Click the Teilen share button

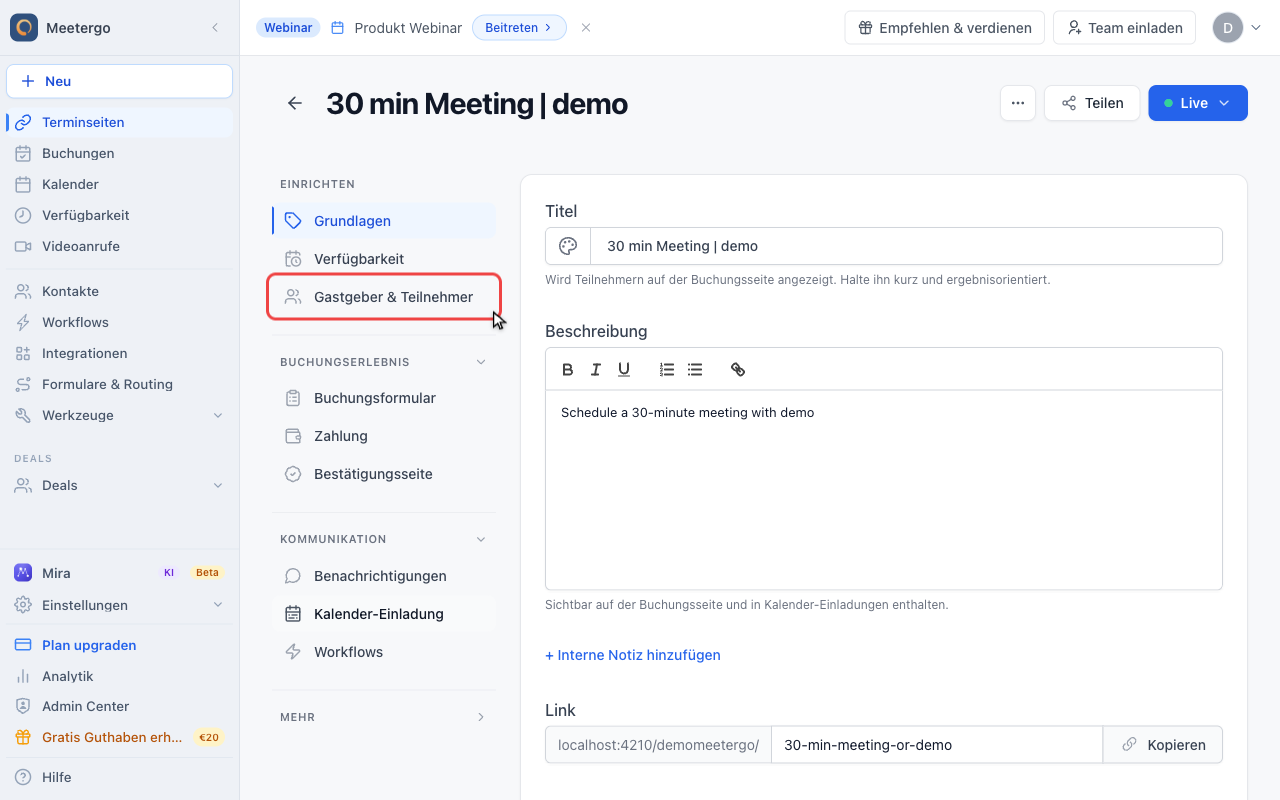pyautogui.click(x=1092, y=103)
